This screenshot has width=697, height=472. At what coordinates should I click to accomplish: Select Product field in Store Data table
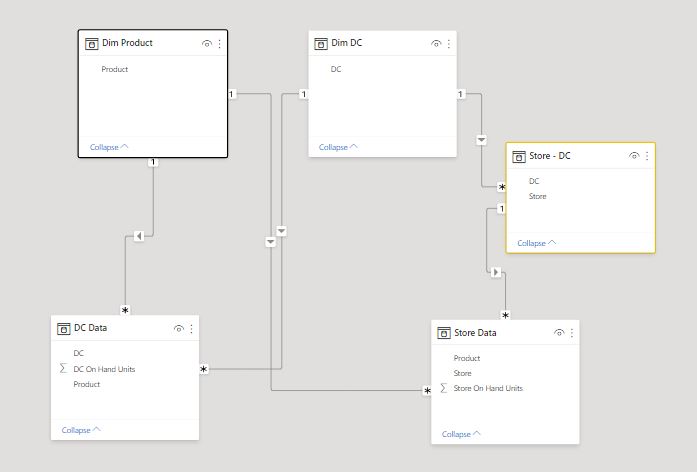467,358
